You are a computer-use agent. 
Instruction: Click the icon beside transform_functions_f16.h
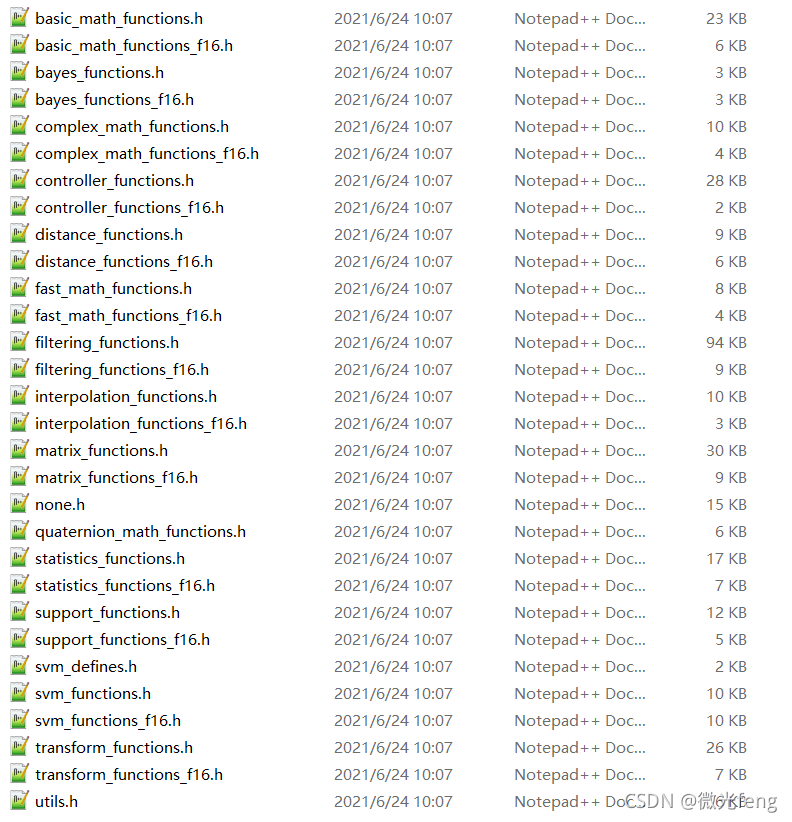(19, 774)
